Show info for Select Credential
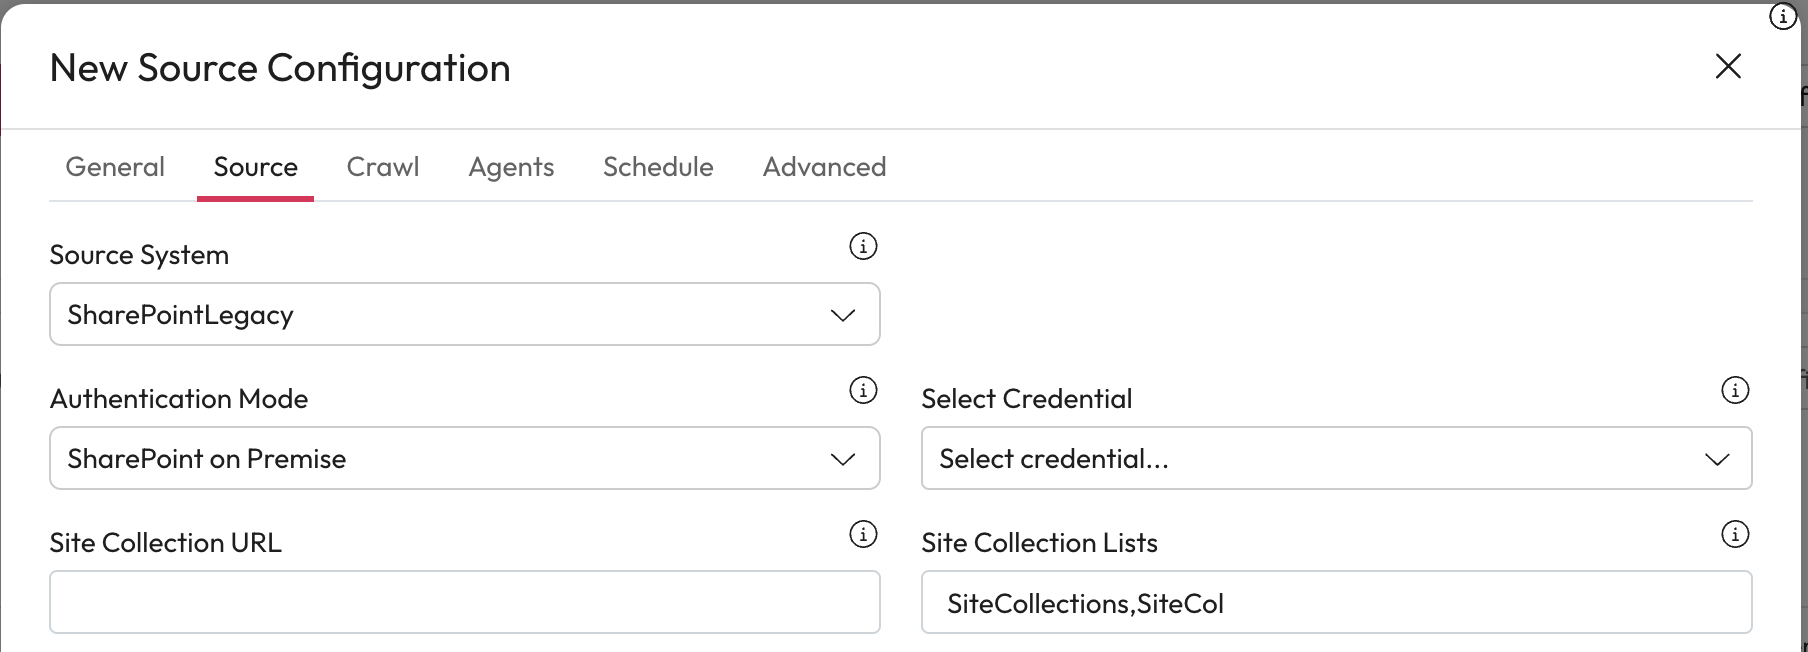Viewport: 1808px width, 652px height. [x=1735, y=390]
